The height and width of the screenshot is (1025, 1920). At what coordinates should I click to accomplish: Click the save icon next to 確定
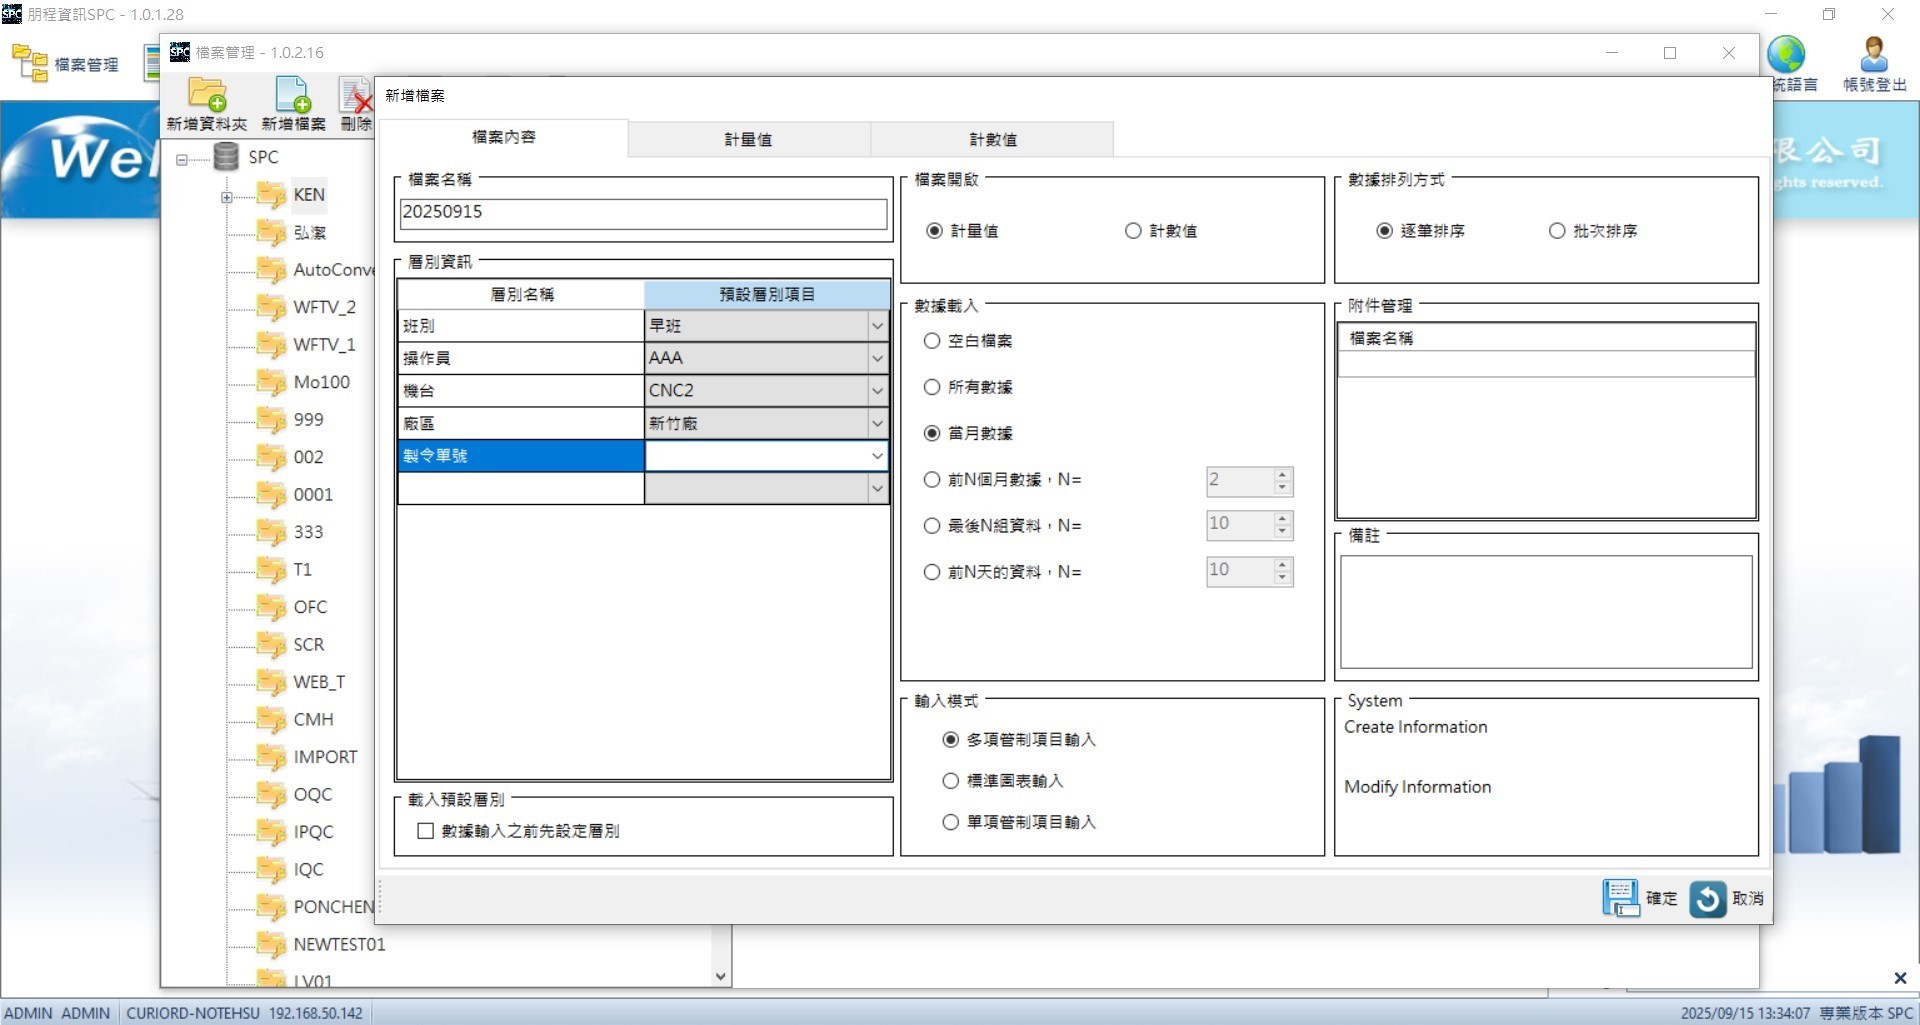click(1620, 898)
